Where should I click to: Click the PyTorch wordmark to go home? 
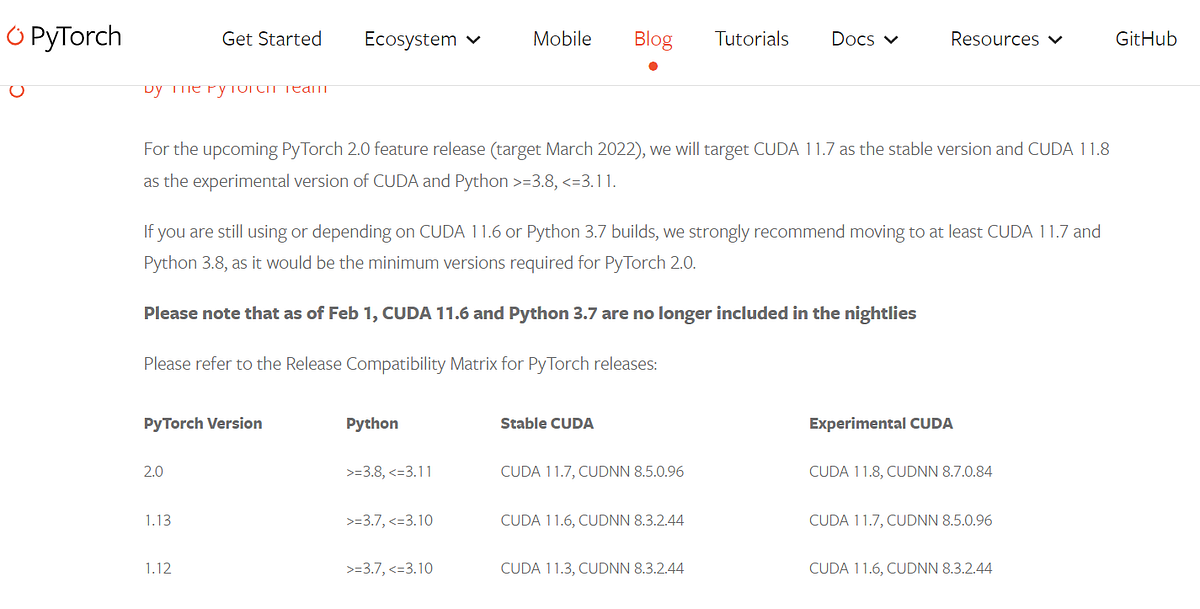(76, 38)
